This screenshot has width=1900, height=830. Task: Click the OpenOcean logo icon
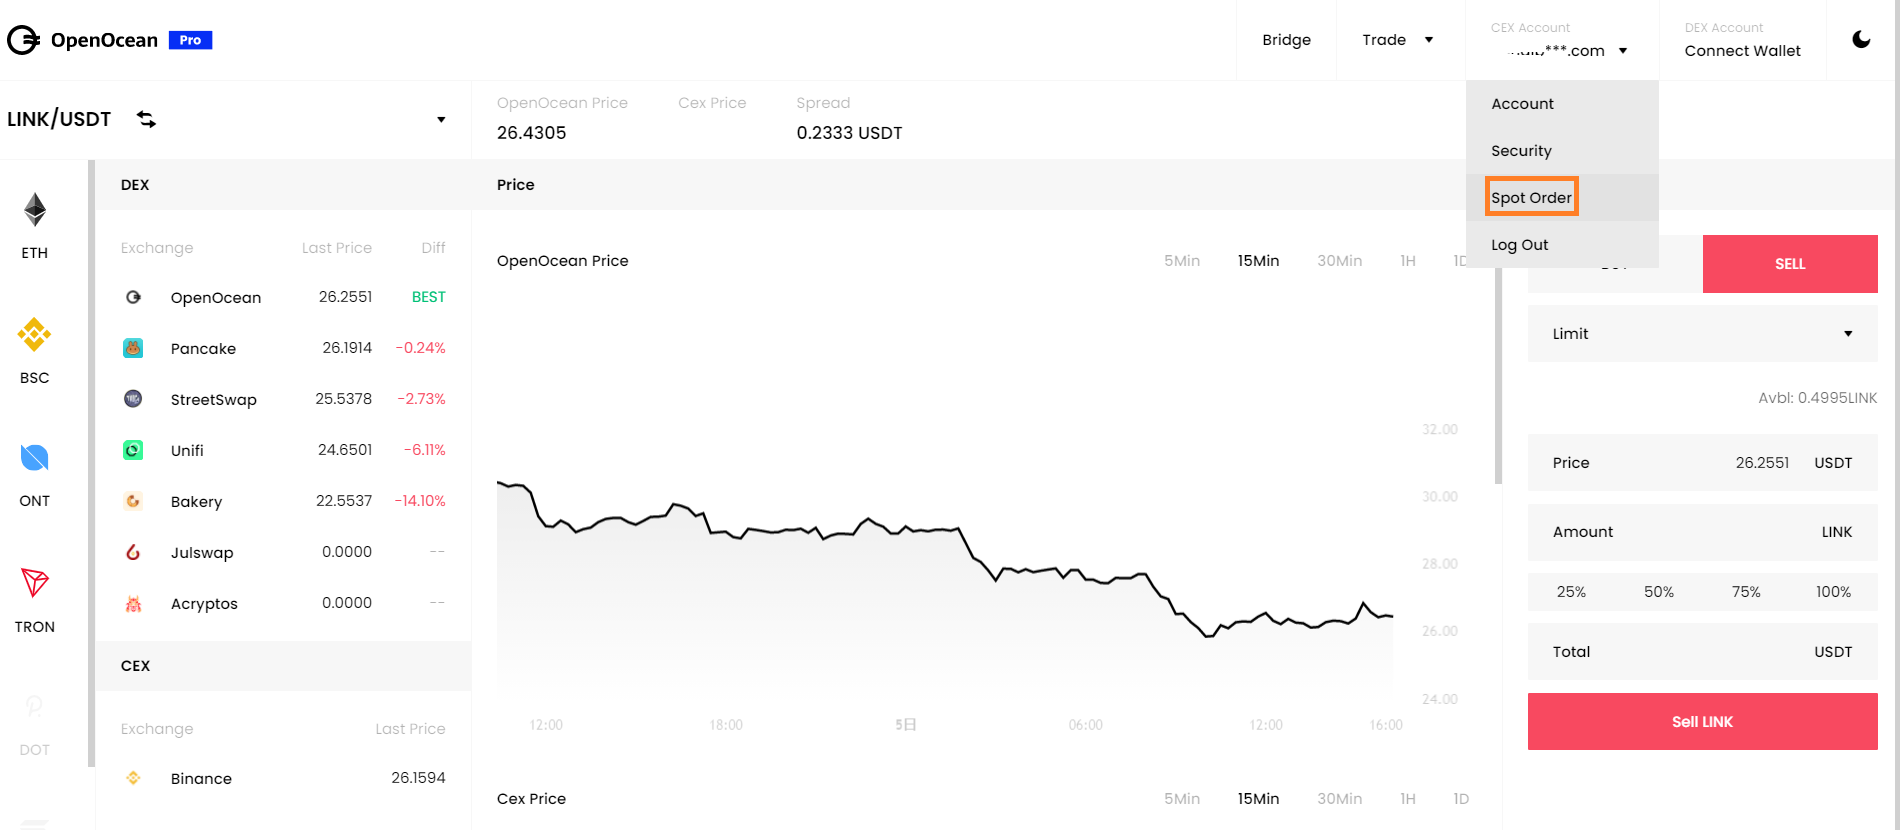pyautogui.click(x=23, y=40)
